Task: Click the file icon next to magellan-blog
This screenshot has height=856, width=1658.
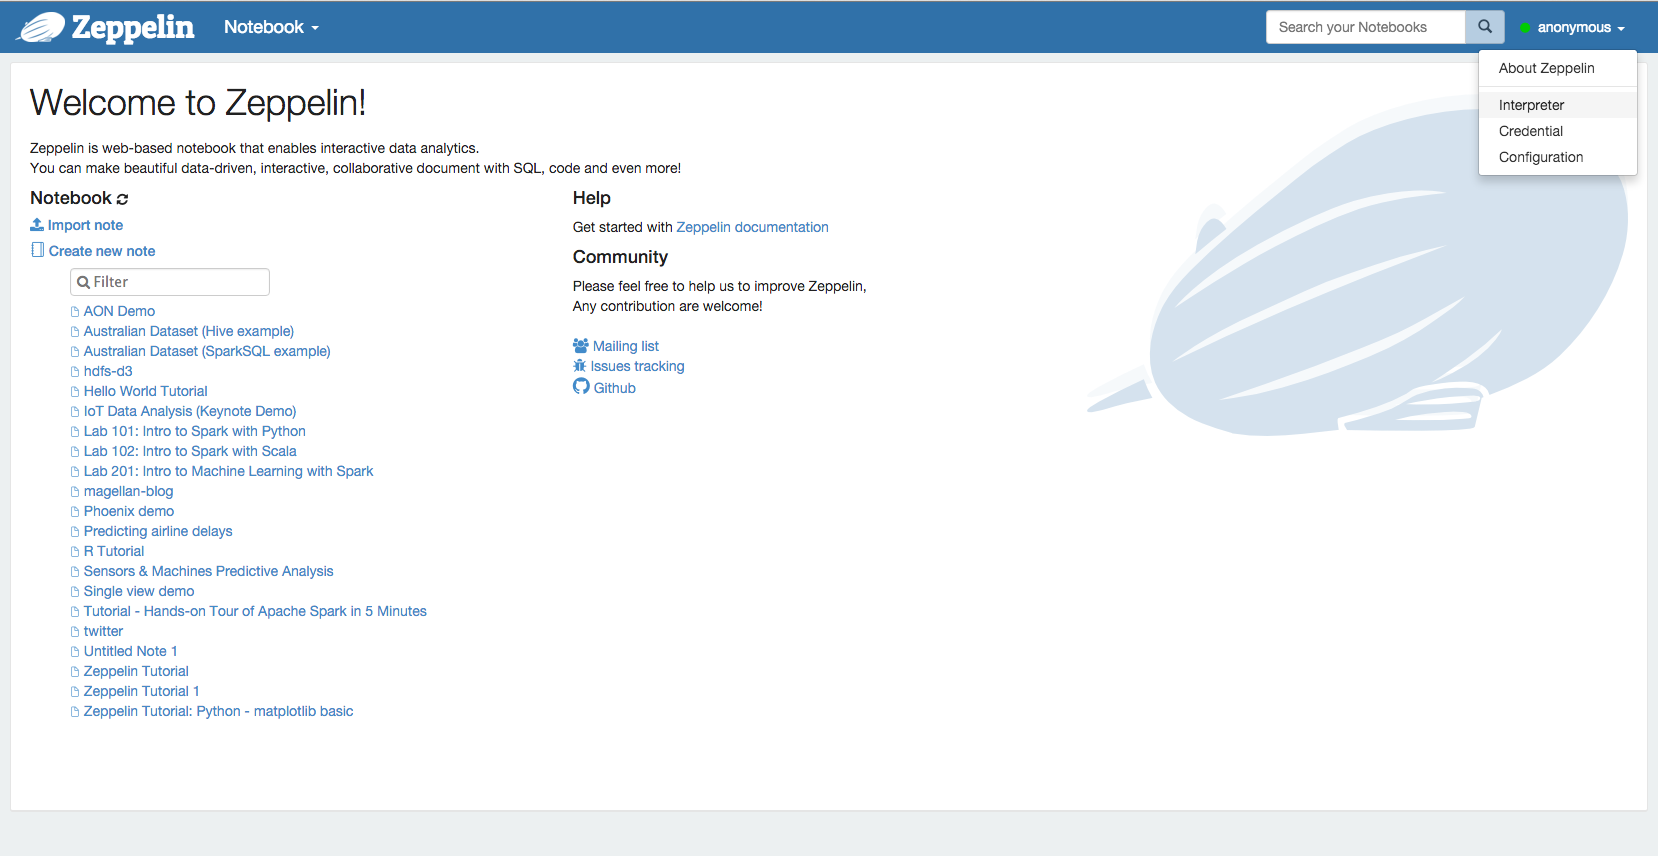Action: [x=75, y=492]
